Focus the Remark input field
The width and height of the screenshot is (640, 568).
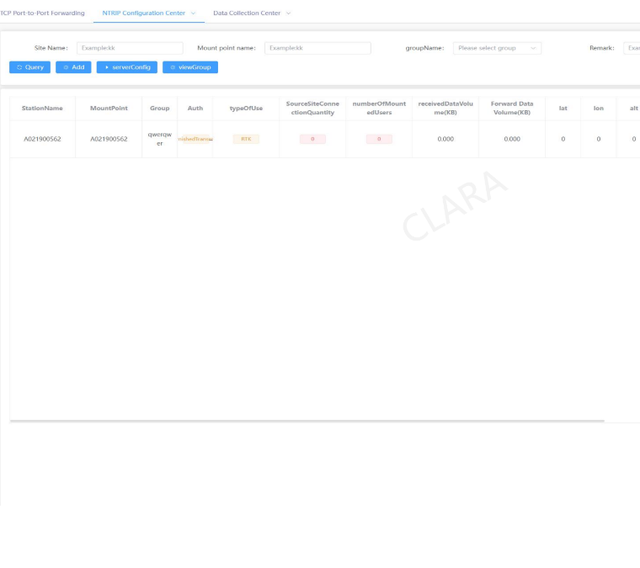tap(632, 48)
